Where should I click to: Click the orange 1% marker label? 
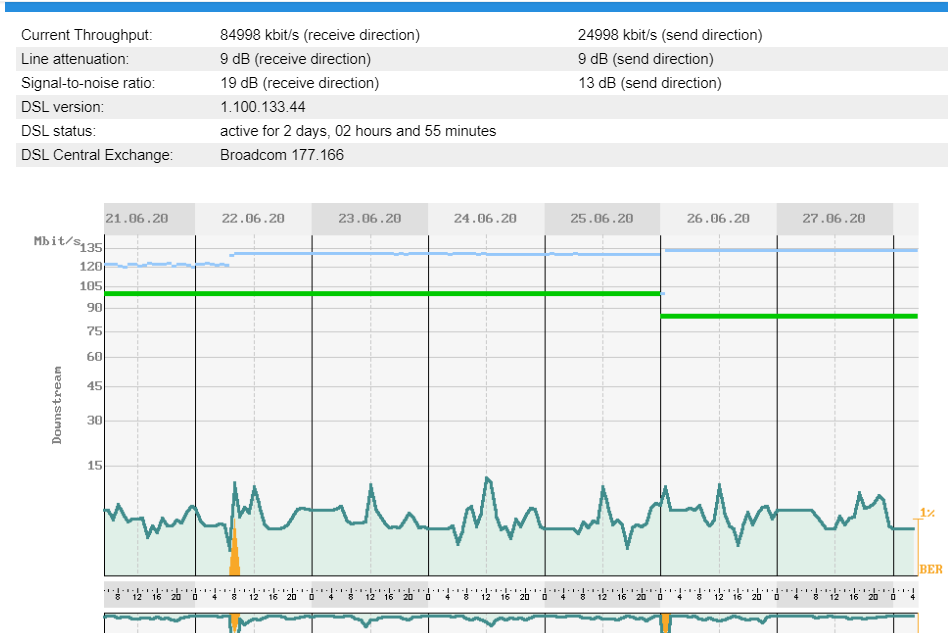coord(927,513)
